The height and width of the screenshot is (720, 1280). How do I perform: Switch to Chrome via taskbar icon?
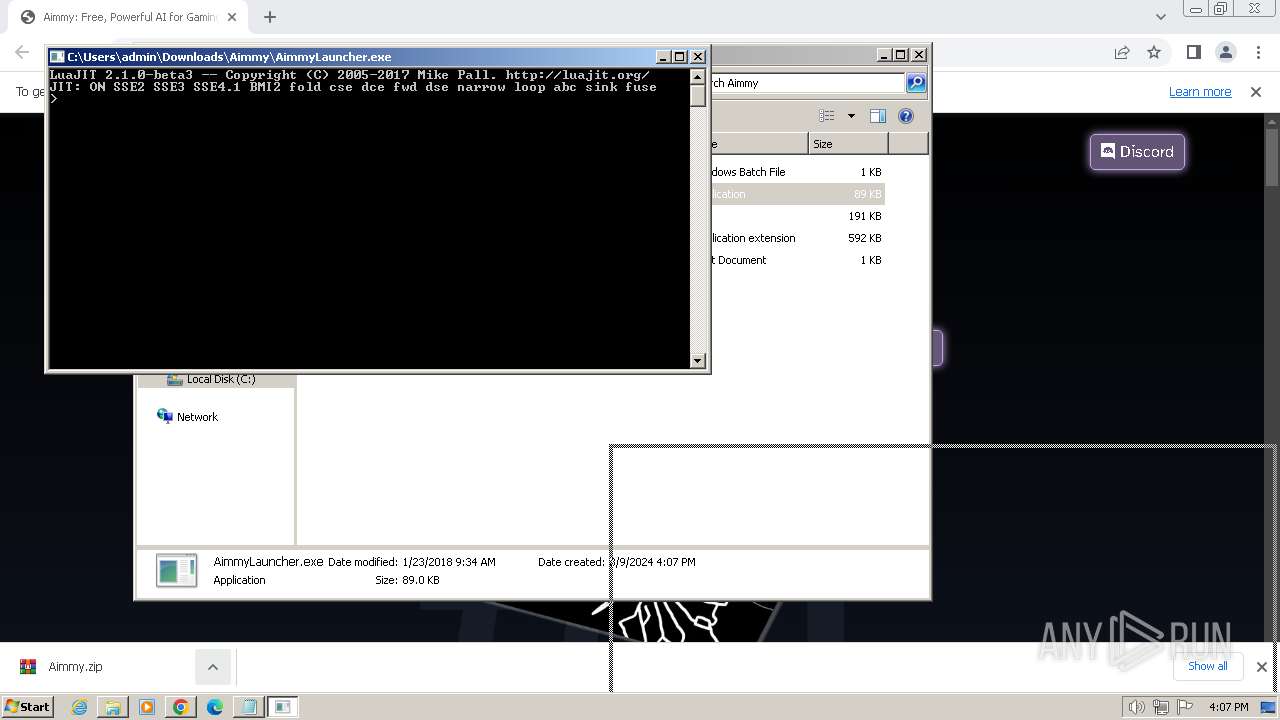point(181,707)
